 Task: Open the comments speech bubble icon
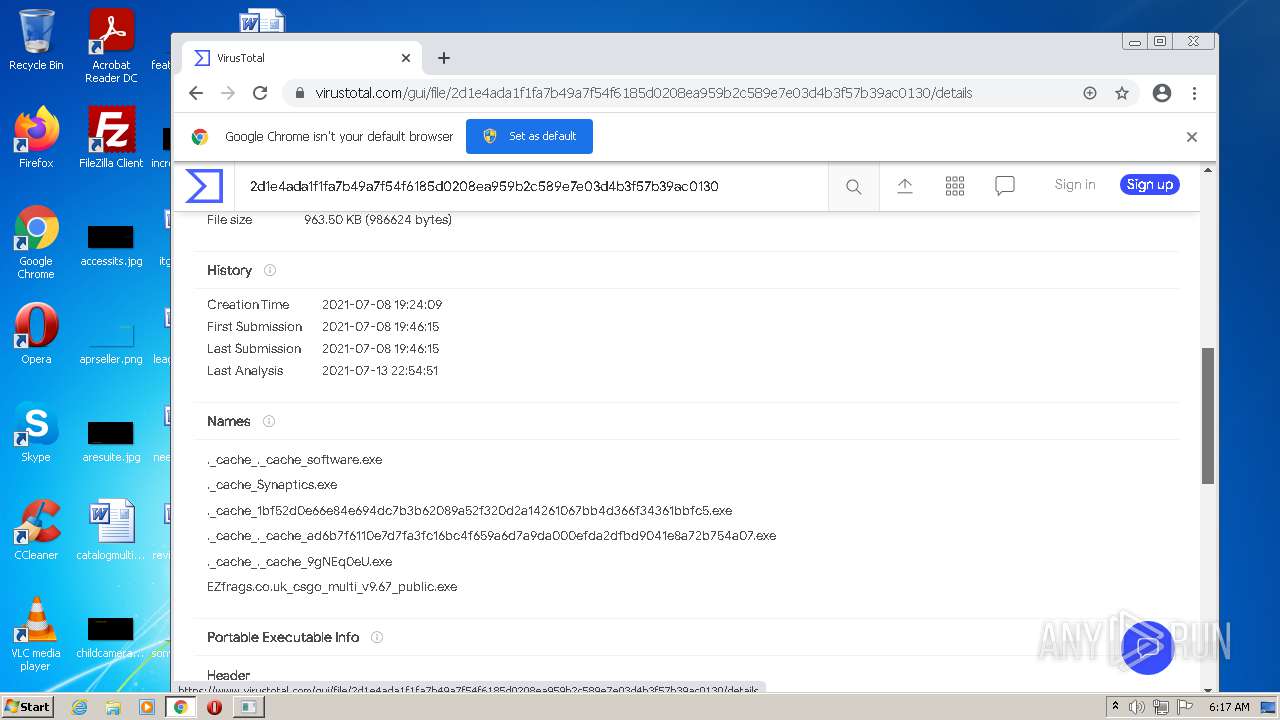pos(1005,186)
